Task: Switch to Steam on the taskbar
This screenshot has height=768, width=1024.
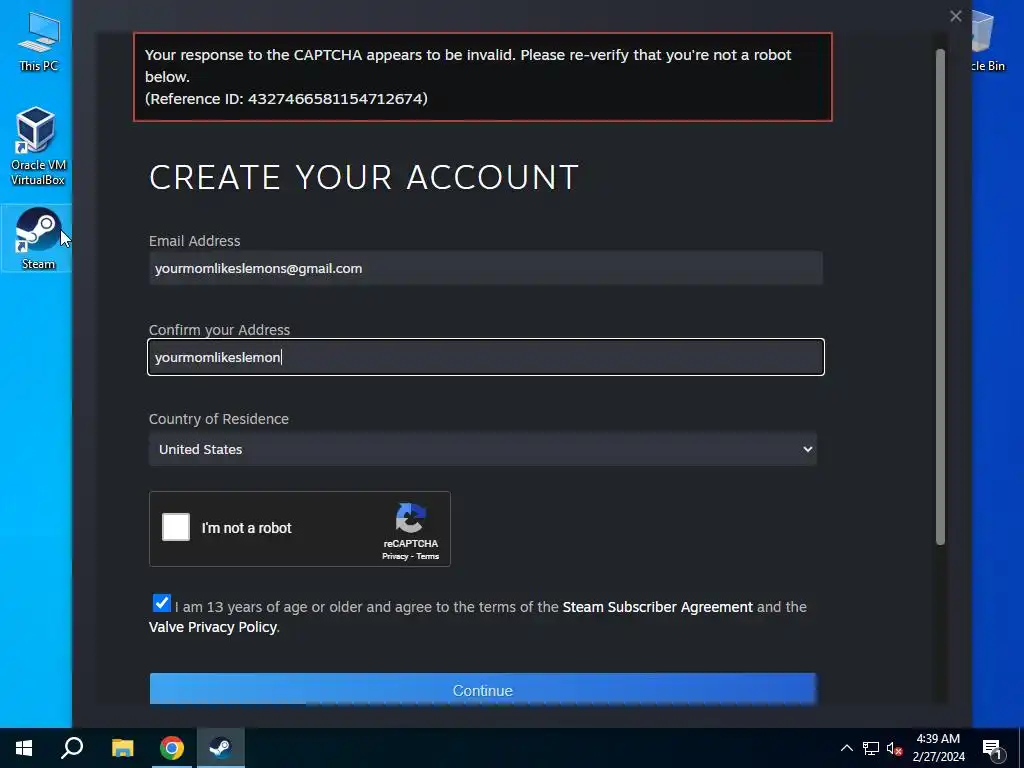Action: coord(221,748)
